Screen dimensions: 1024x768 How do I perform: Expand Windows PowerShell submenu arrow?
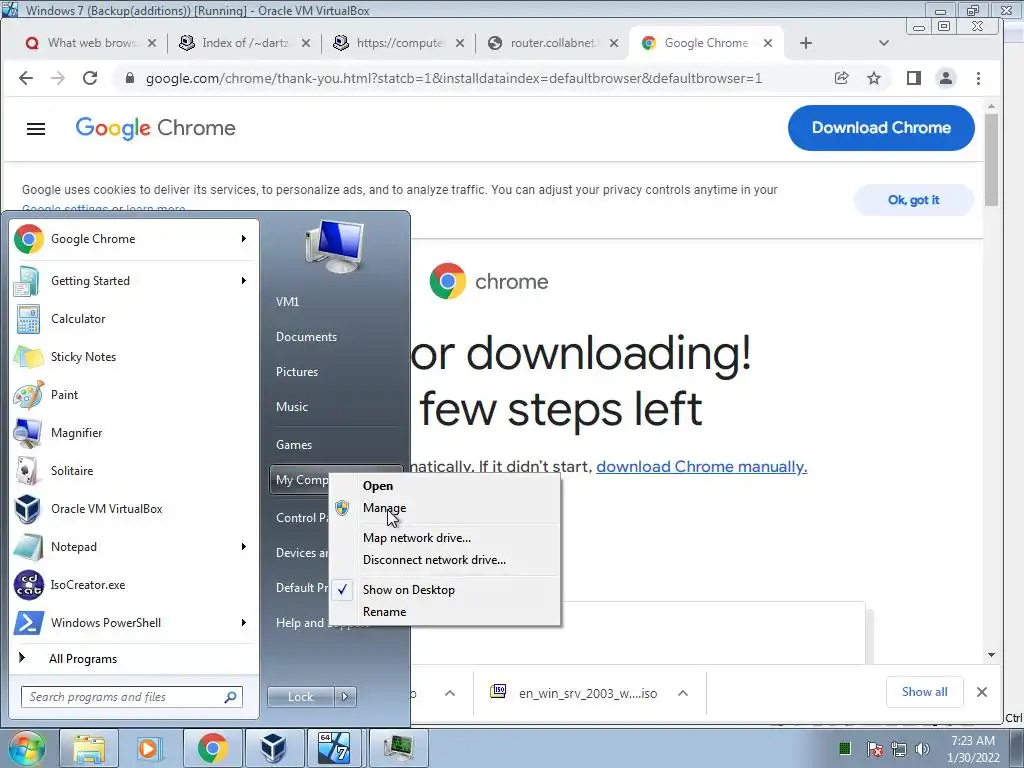[244, 622]
